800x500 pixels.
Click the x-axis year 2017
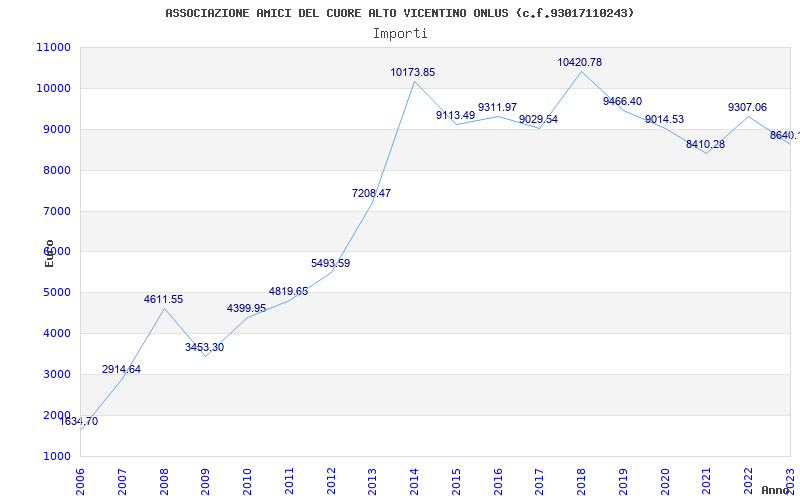pyautogui.click(x=540, y=482)
